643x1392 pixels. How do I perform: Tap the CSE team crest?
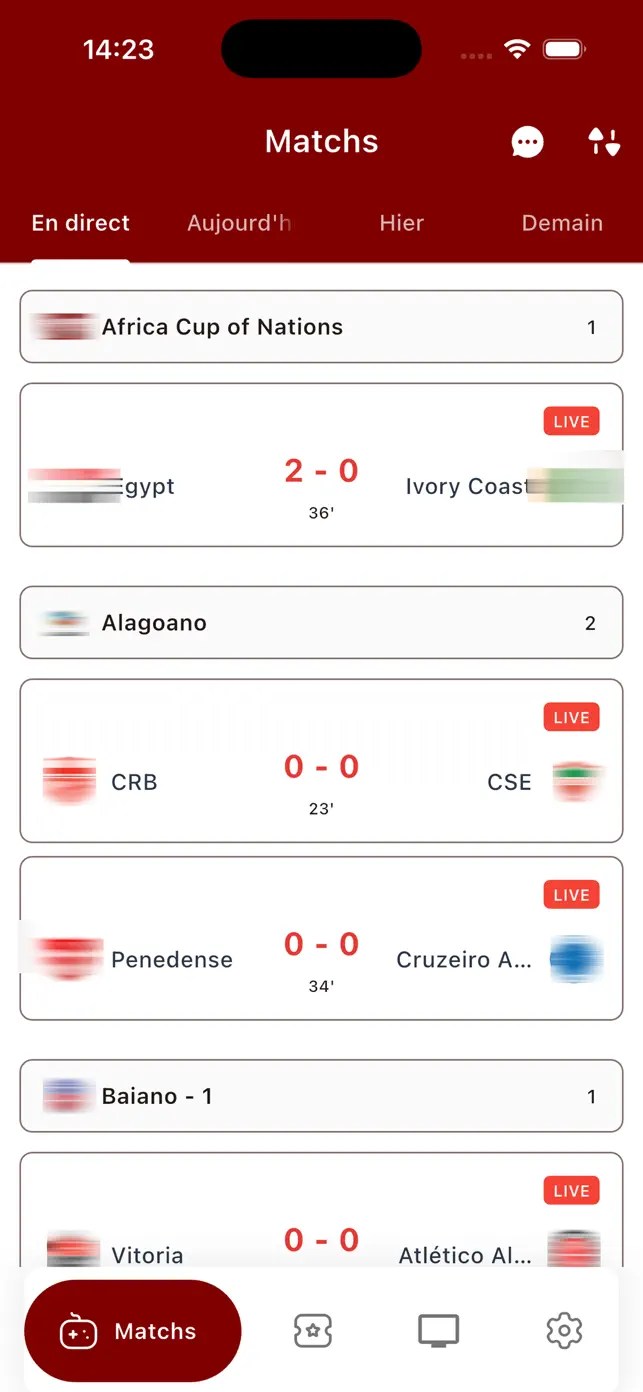(576, 781)
